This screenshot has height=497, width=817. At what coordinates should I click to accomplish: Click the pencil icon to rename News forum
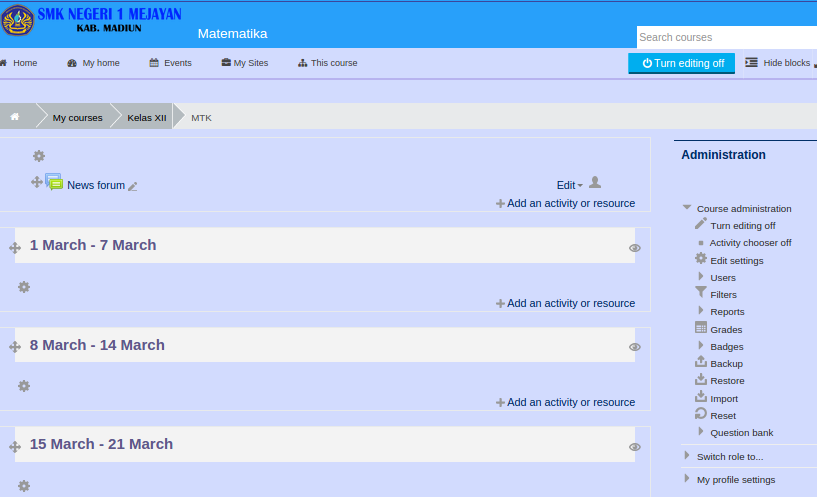click(133, 187)
